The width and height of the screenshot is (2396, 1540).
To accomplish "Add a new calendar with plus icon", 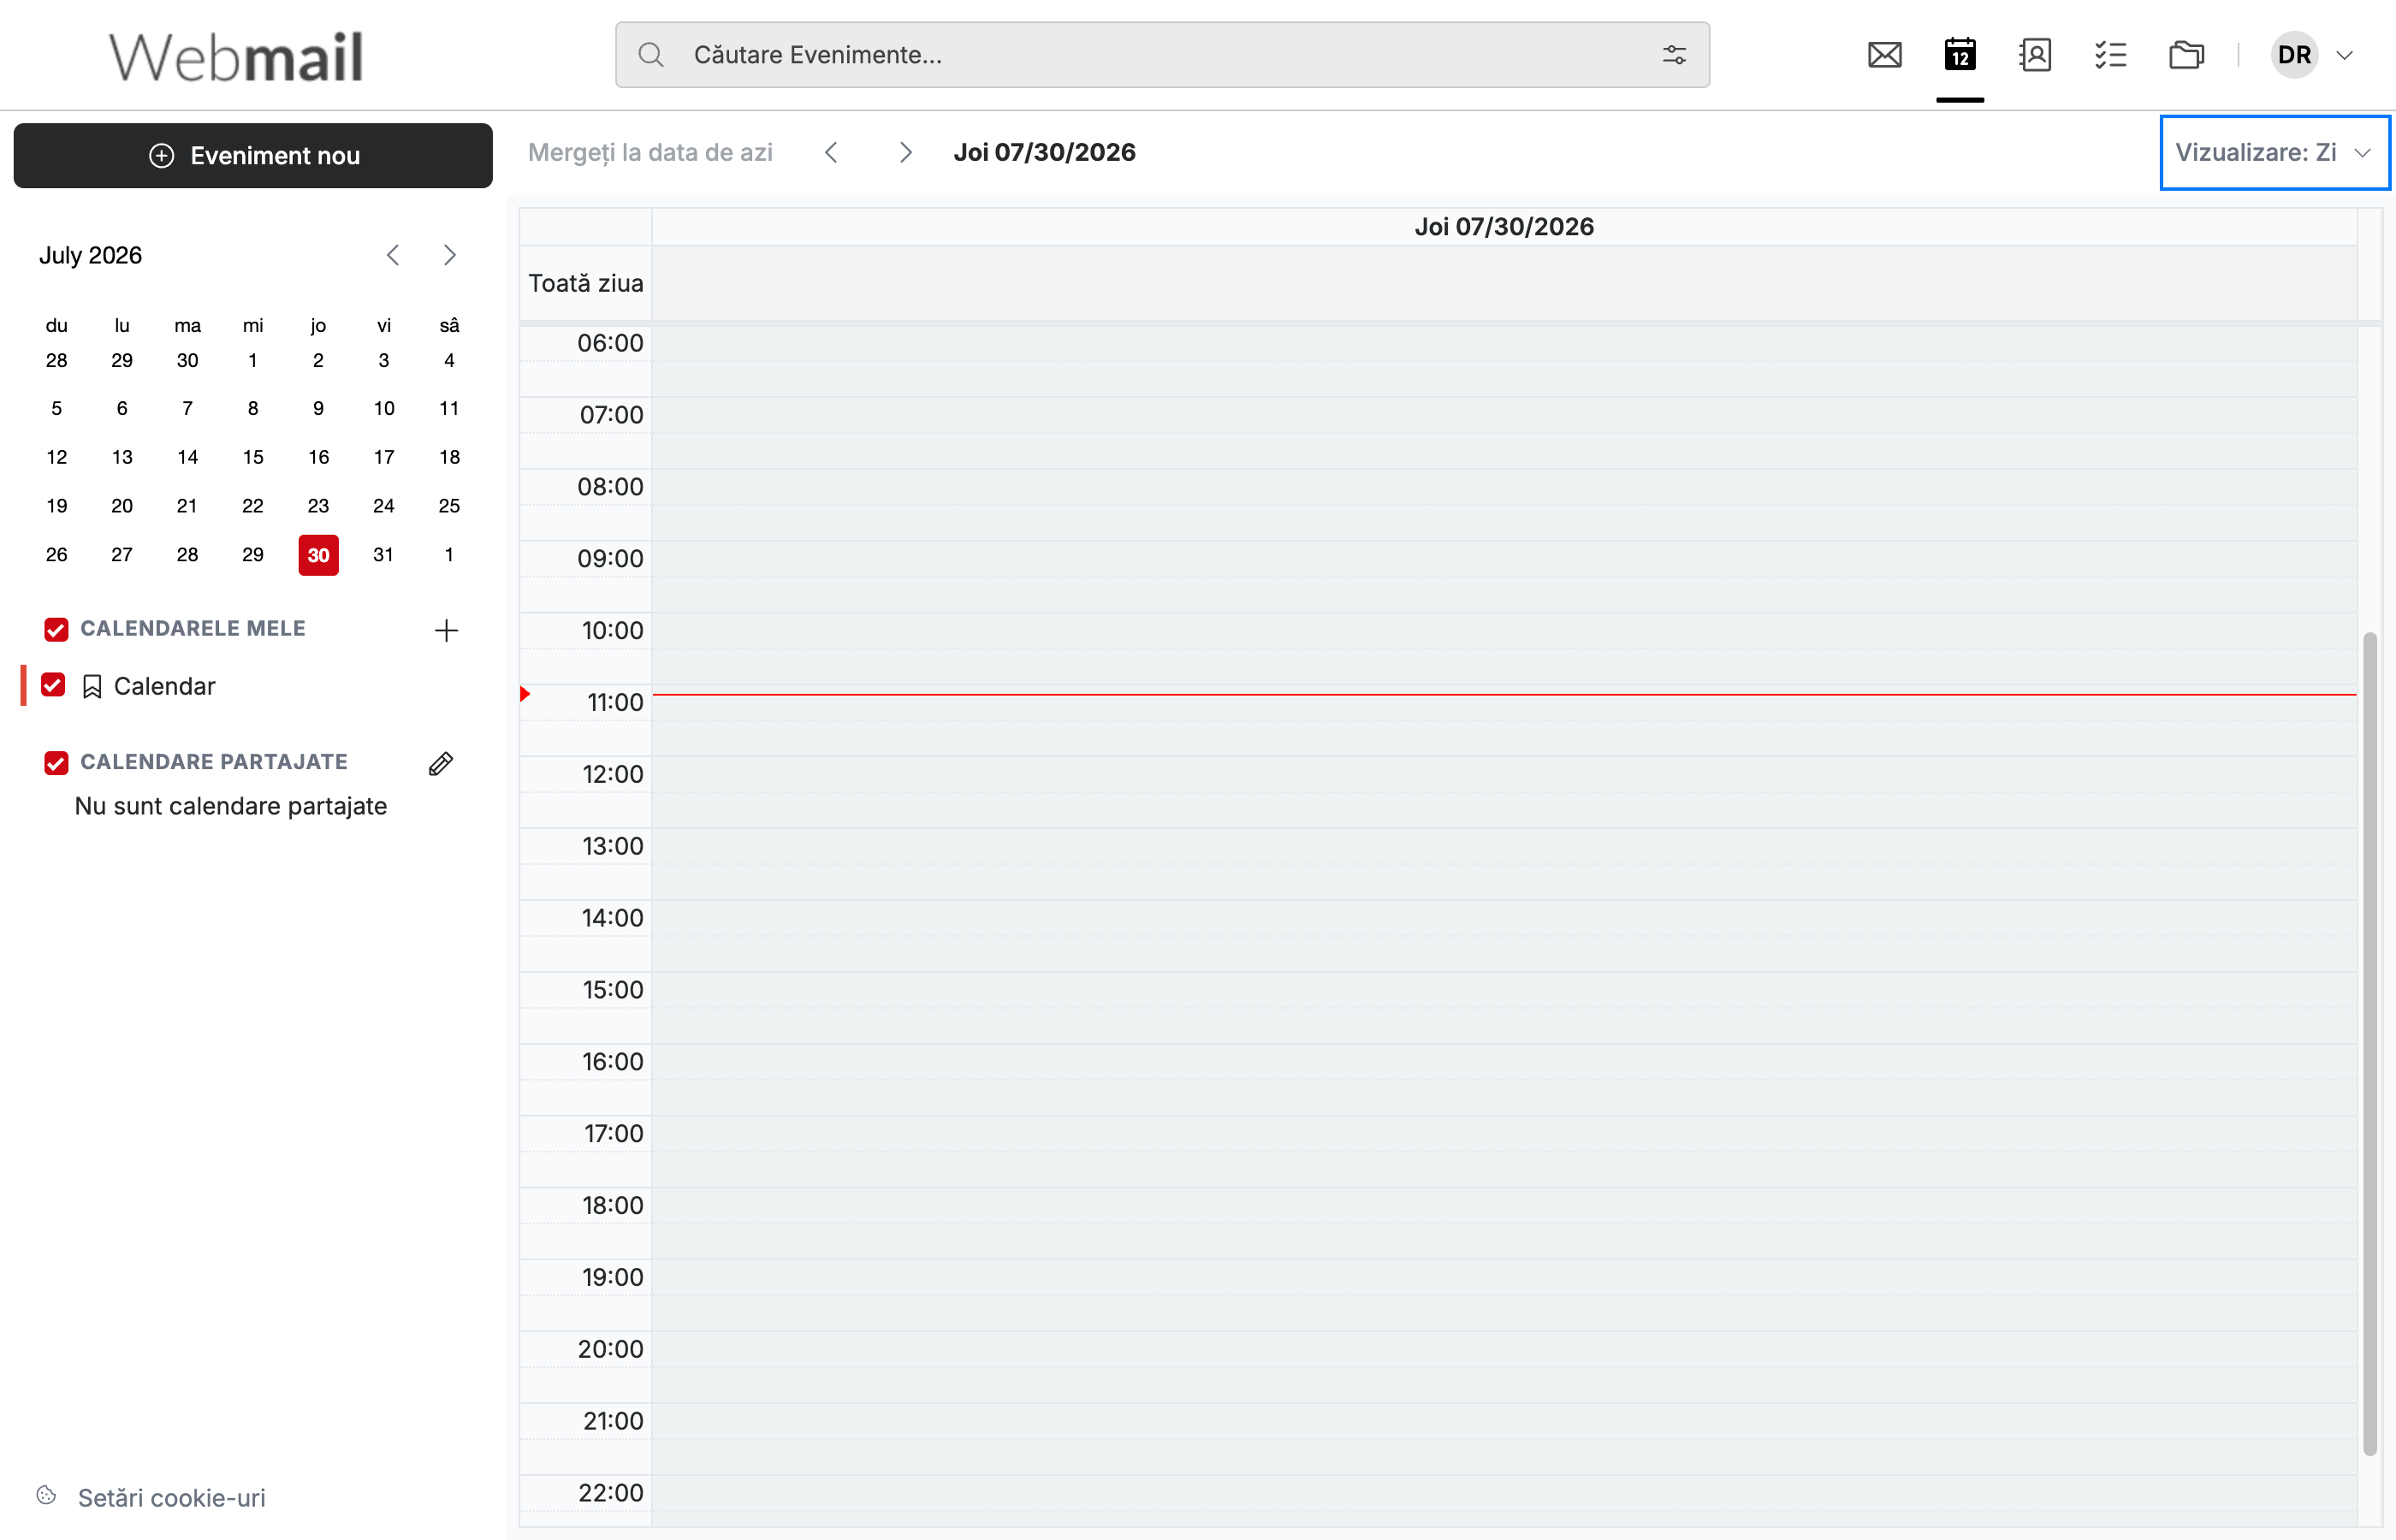I will click(x=446, y=630).
